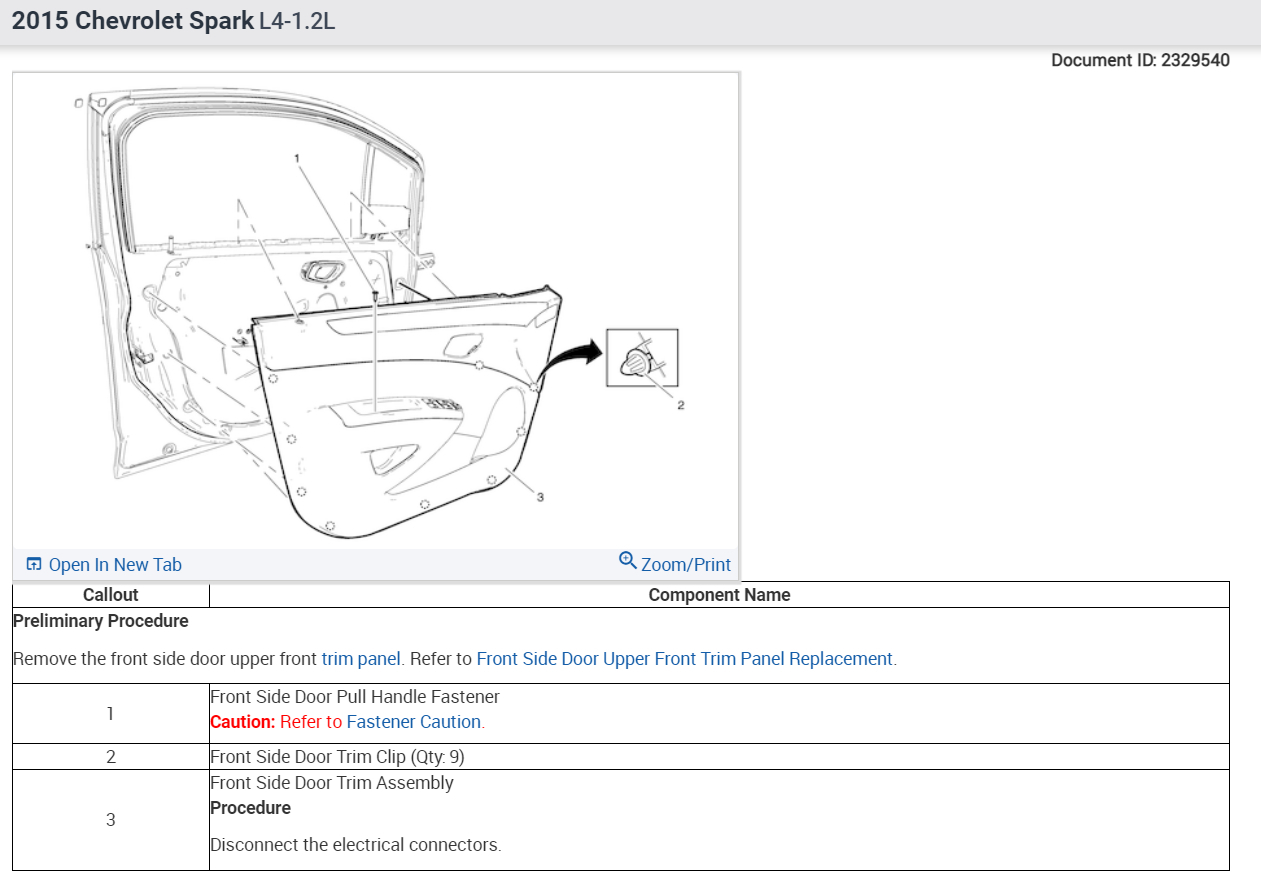Image resolution: width=1261 pixels, height=893 pixels.
Task: Click 'Front Side Door Trim Assembly' text
Action: pyautogui.click(x=332, y=783)
